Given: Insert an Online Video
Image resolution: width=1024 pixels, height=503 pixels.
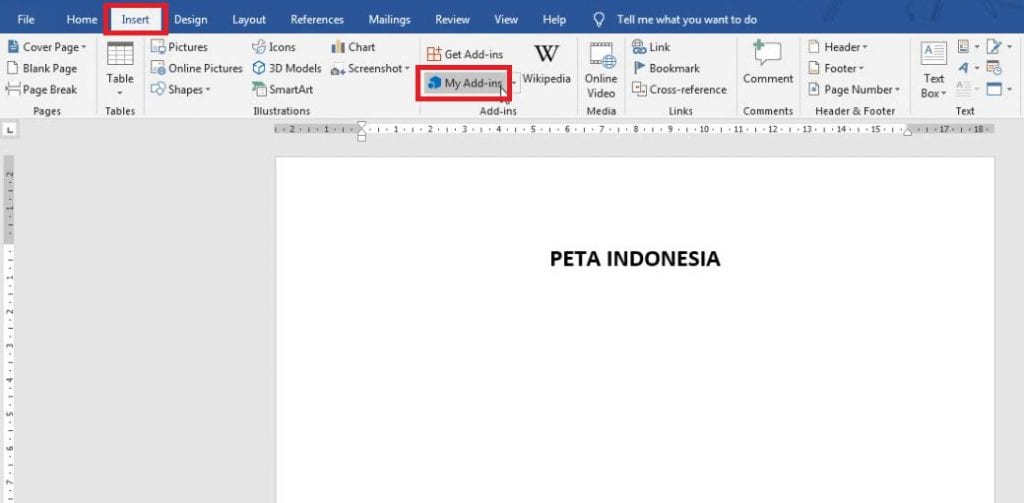Looking at the screenshot, I should tap(601, 71).
